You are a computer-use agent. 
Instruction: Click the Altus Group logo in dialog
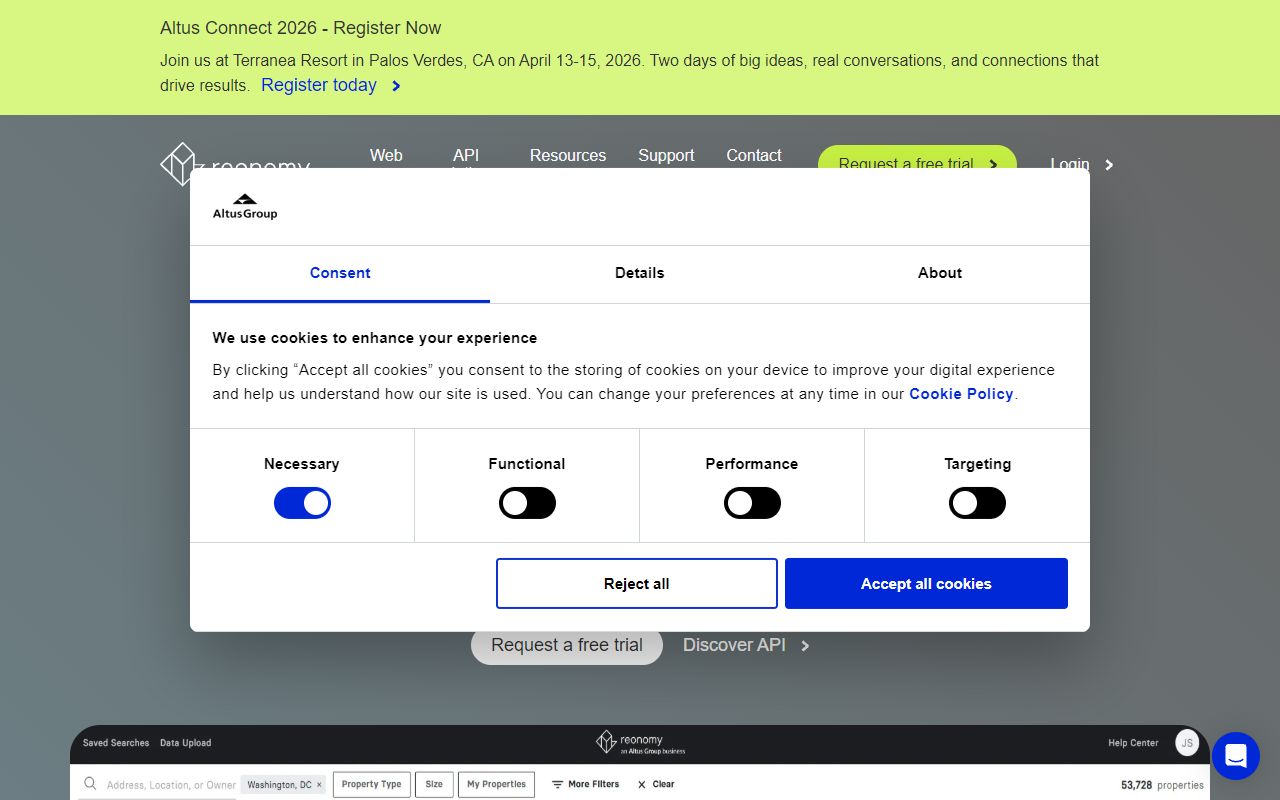tap(245, 207)
